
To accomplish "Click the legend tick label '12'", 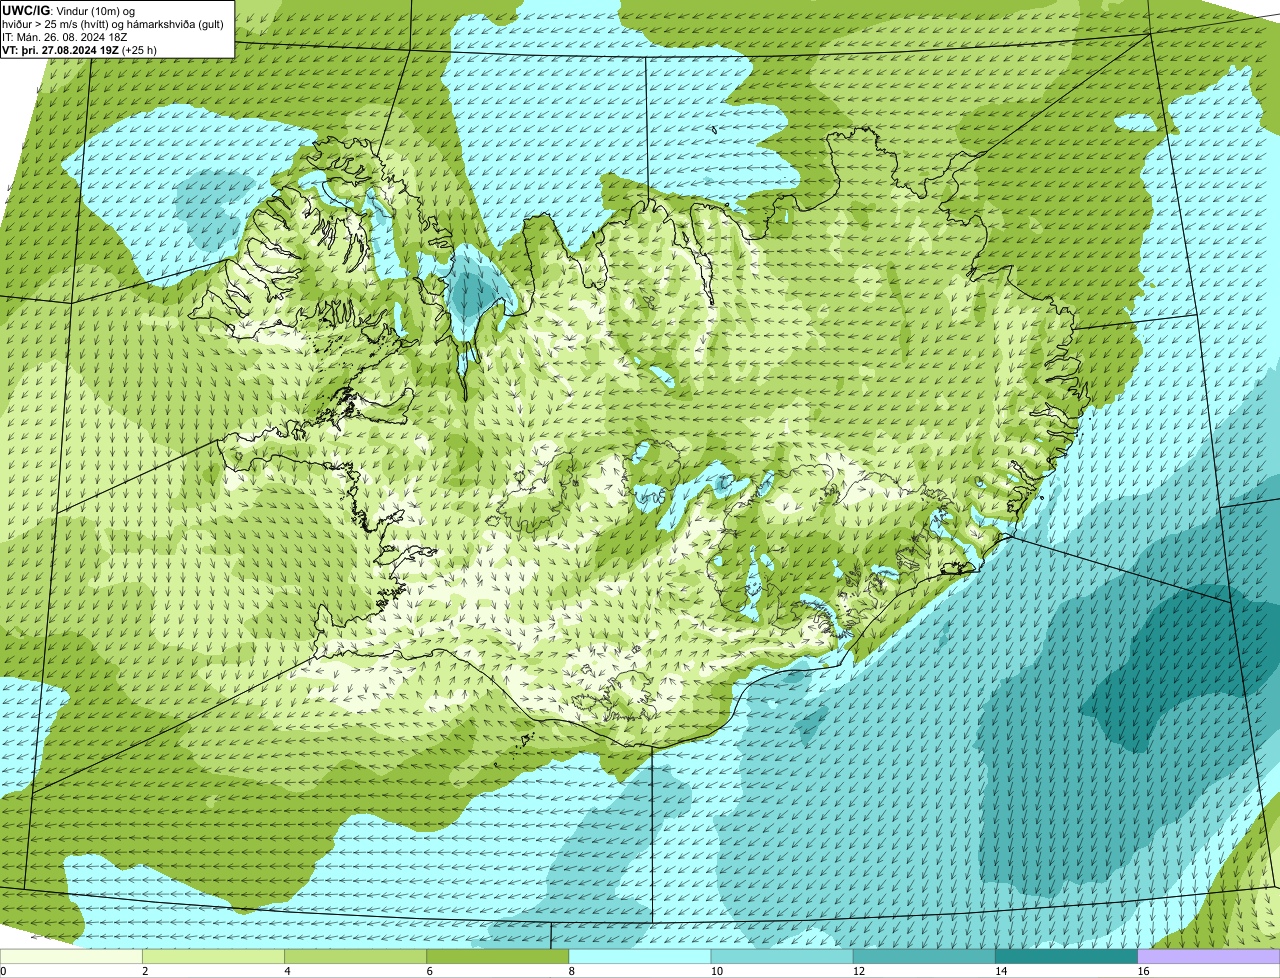I will [x=858, y=971].
